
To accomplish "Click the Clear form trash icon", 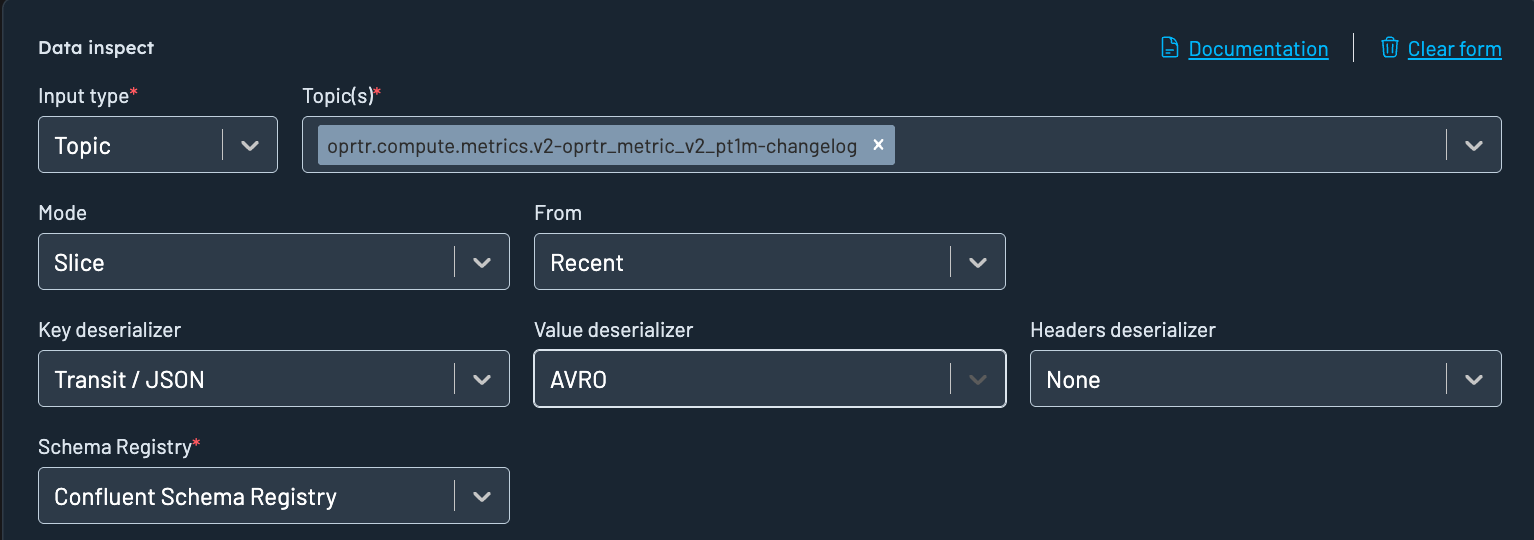I will coord(1389,48).
